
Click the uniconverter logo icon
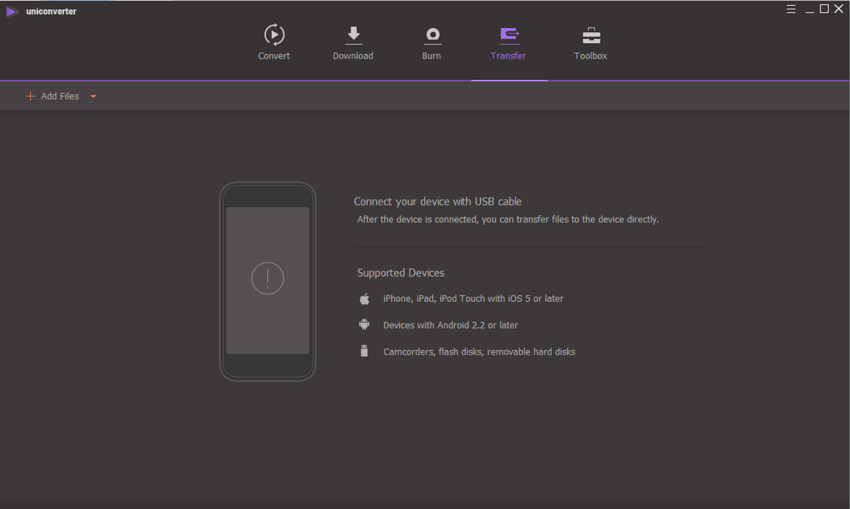[12, 11]
